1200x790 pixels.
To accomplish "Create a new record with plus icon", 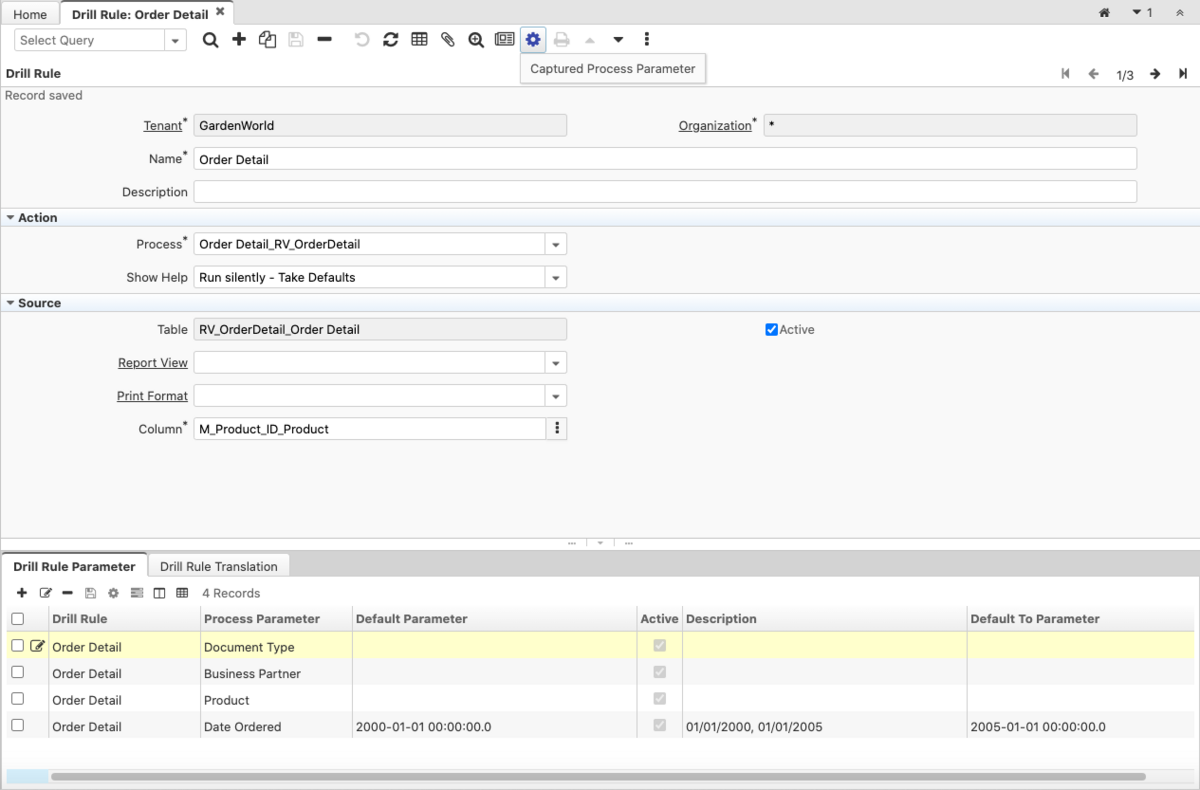I will click(239, 40).
